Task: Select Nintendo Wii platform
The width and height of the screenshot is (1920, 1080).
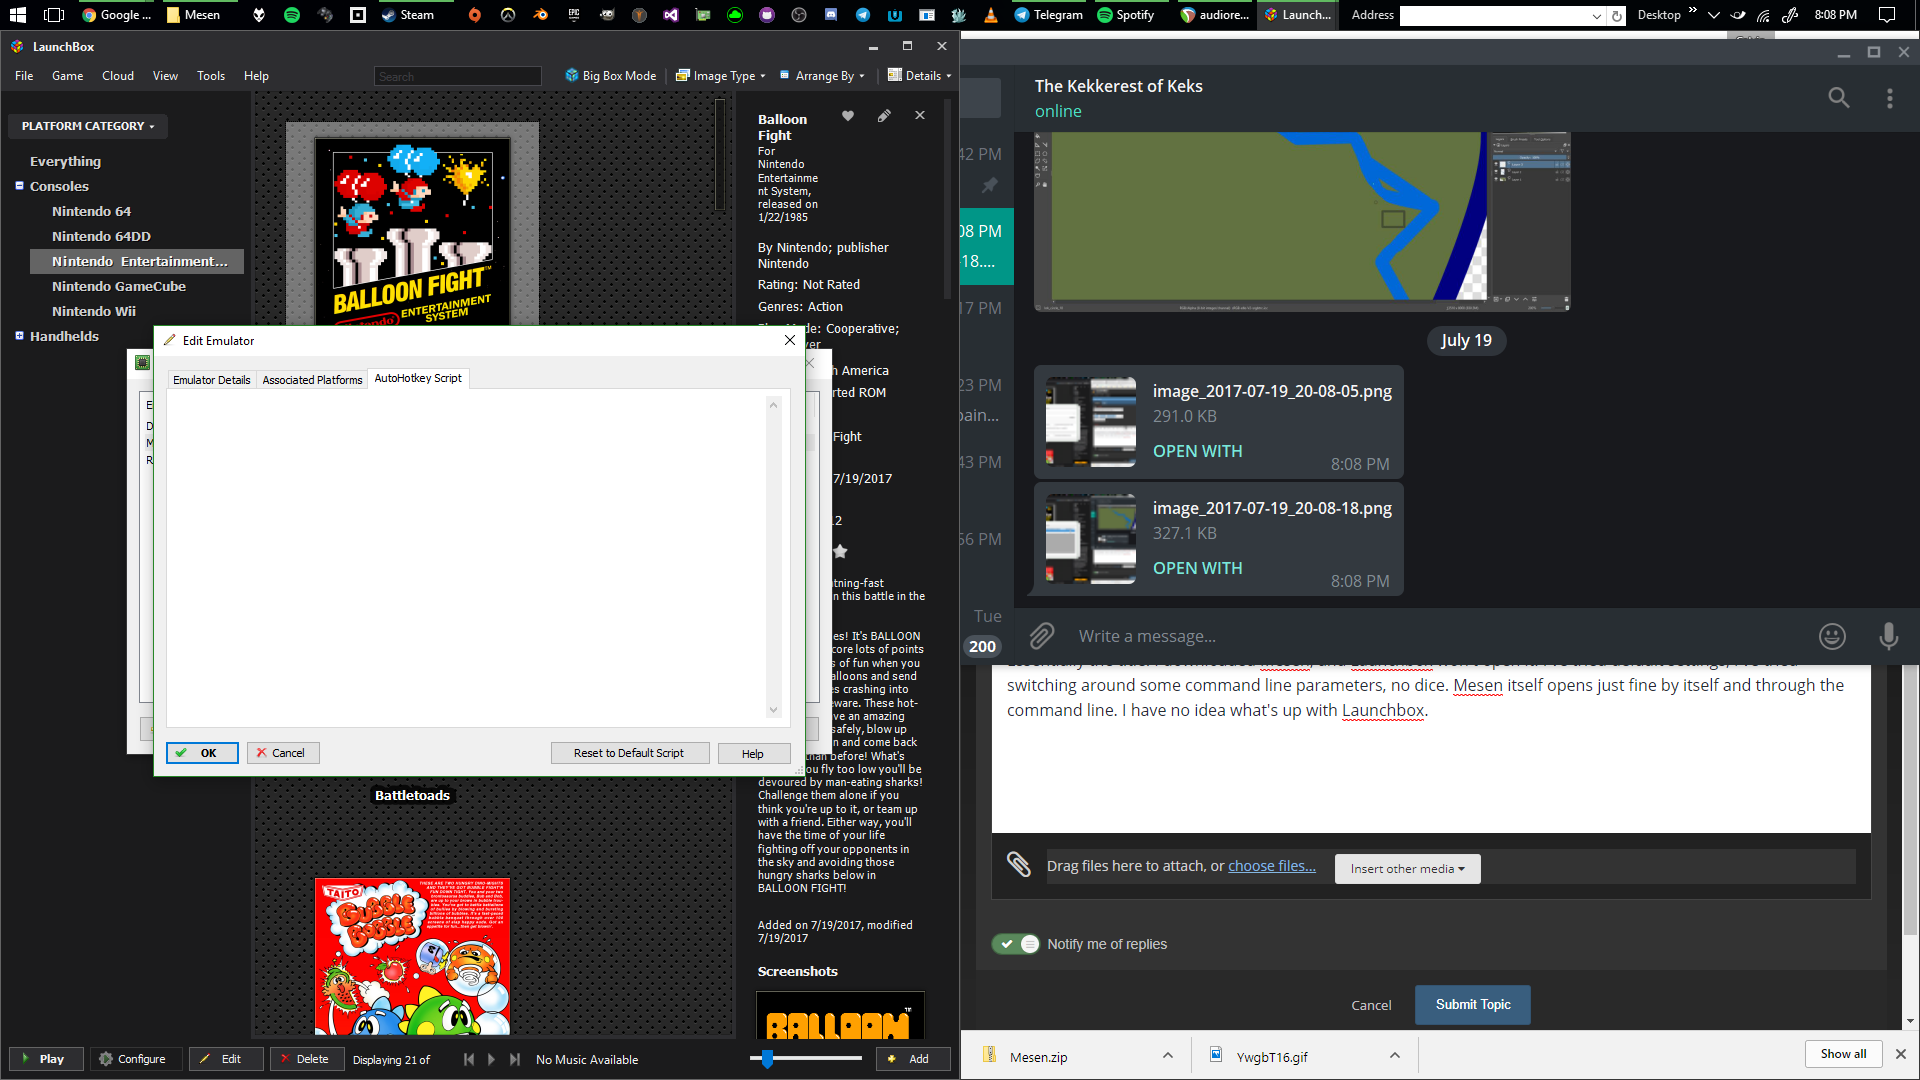Action: click(94, 311)
